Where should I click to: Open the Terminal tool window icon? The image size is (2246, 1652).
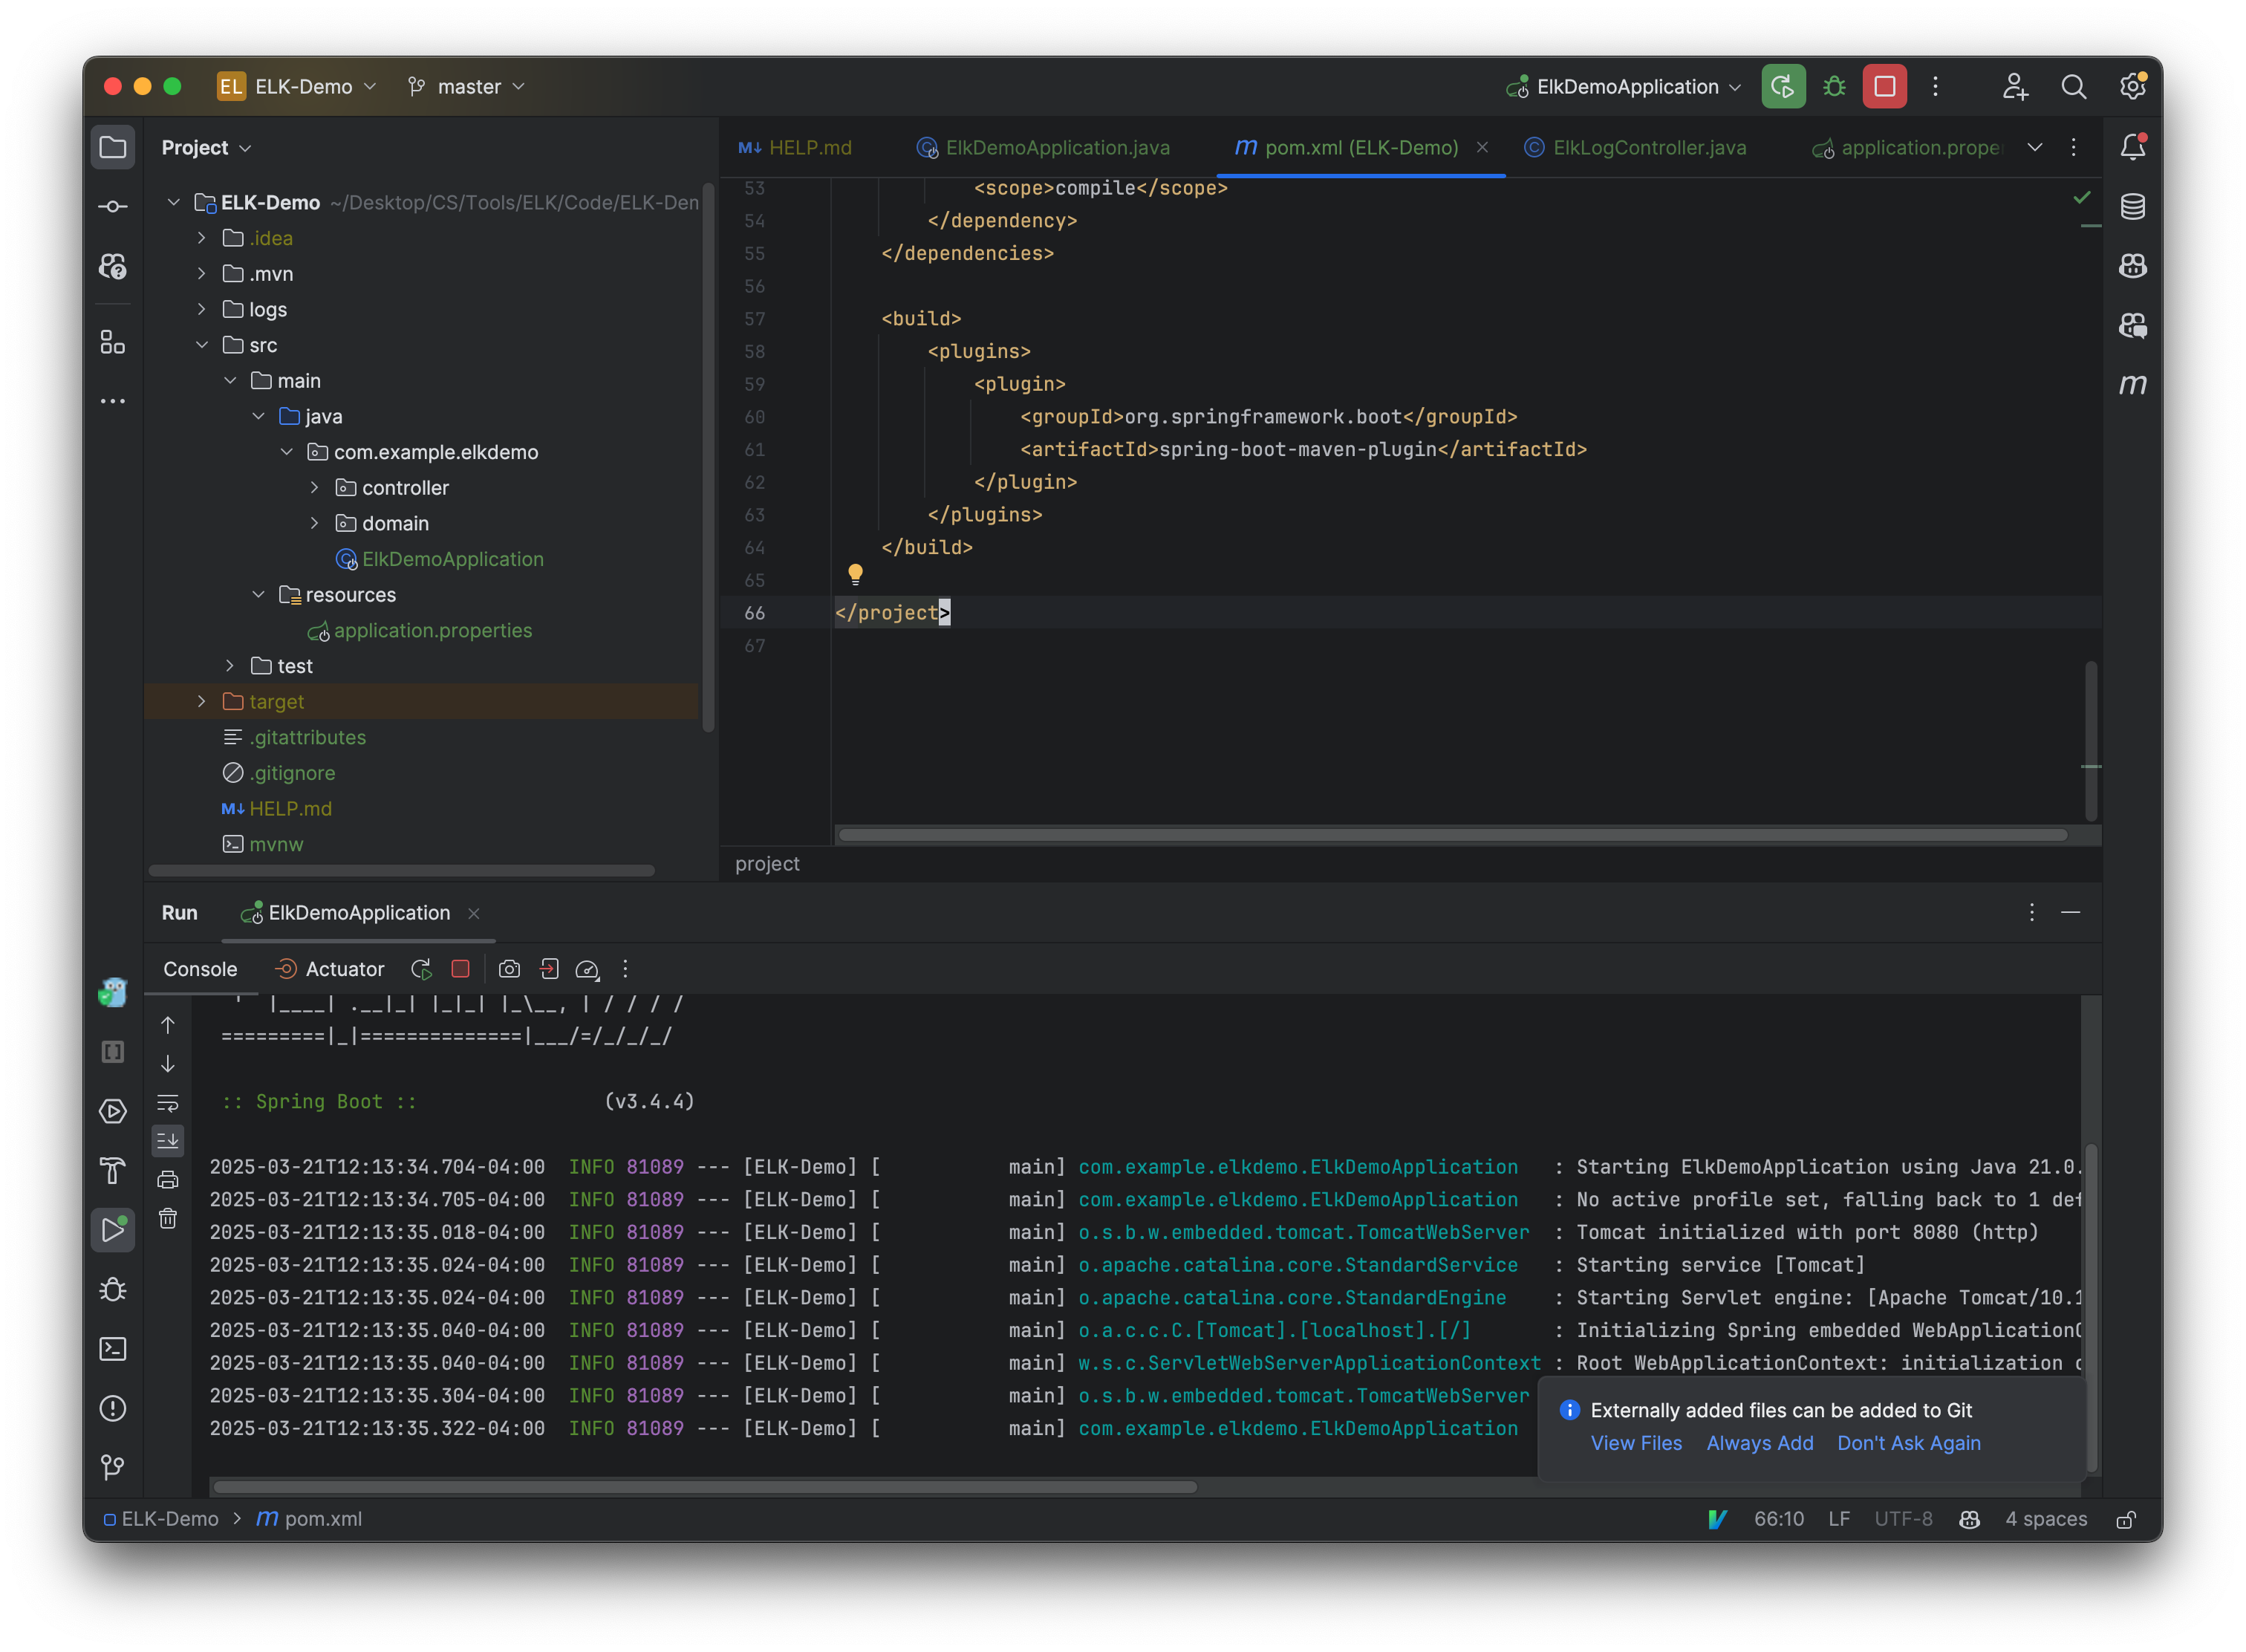point(113,1349)
